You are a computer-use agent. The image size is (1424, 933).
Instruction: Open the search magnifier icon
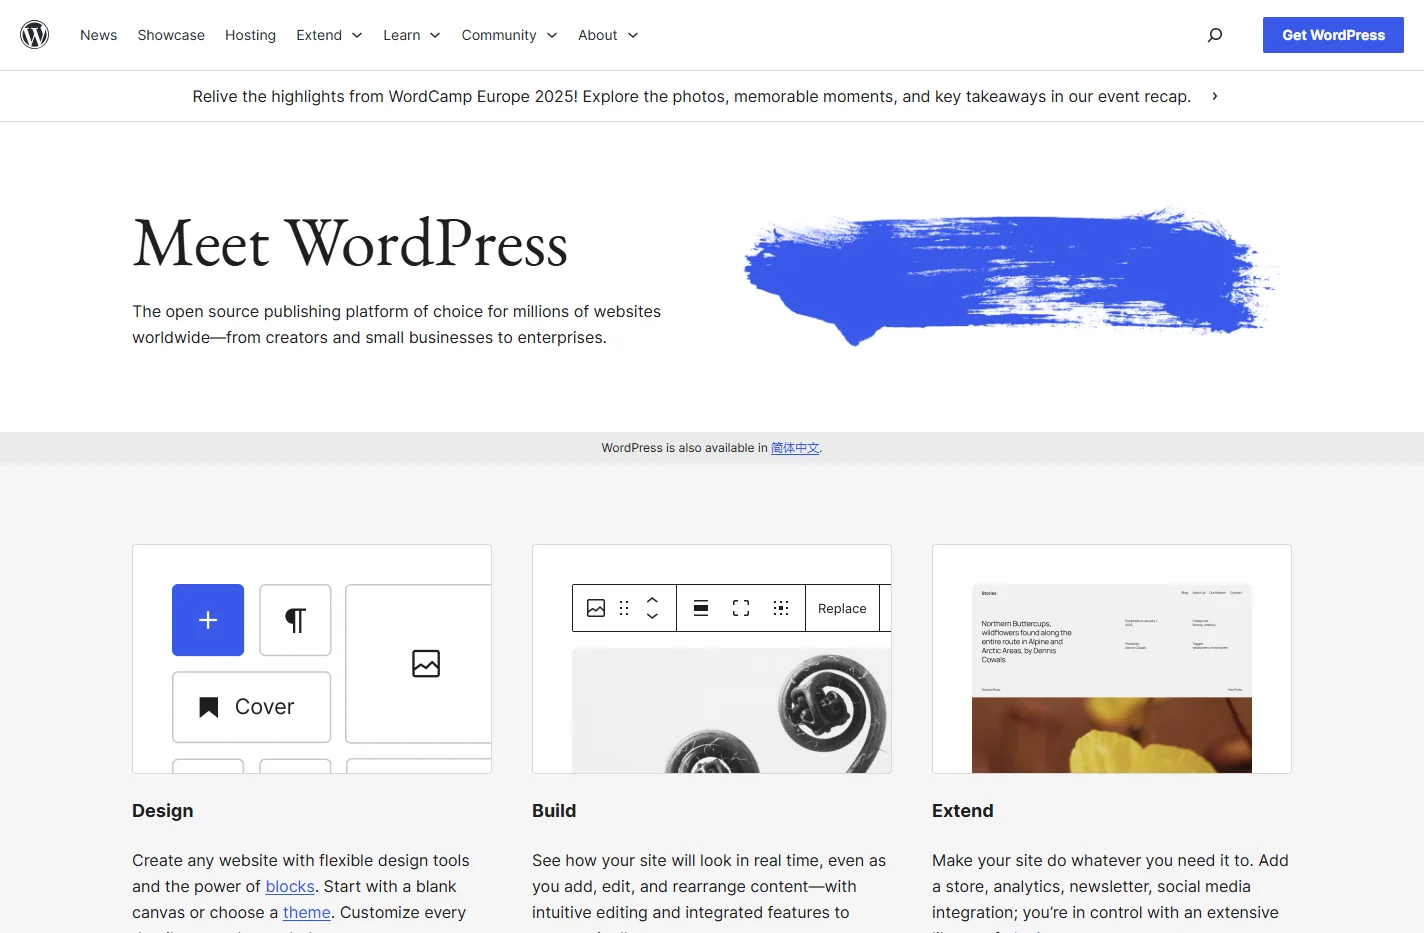[x=1215, y=35]
